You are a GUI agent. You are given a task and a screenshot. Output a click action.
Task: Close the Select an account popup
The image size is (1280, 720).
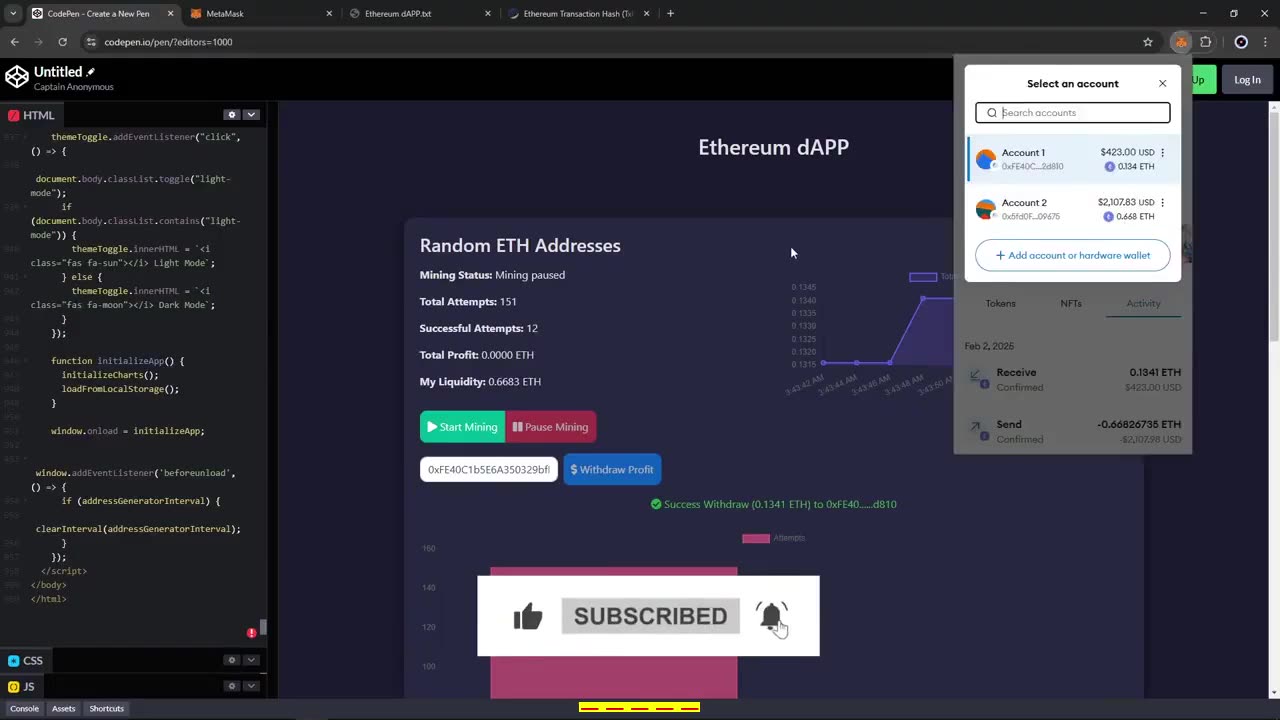click(x=1162, y=83)
